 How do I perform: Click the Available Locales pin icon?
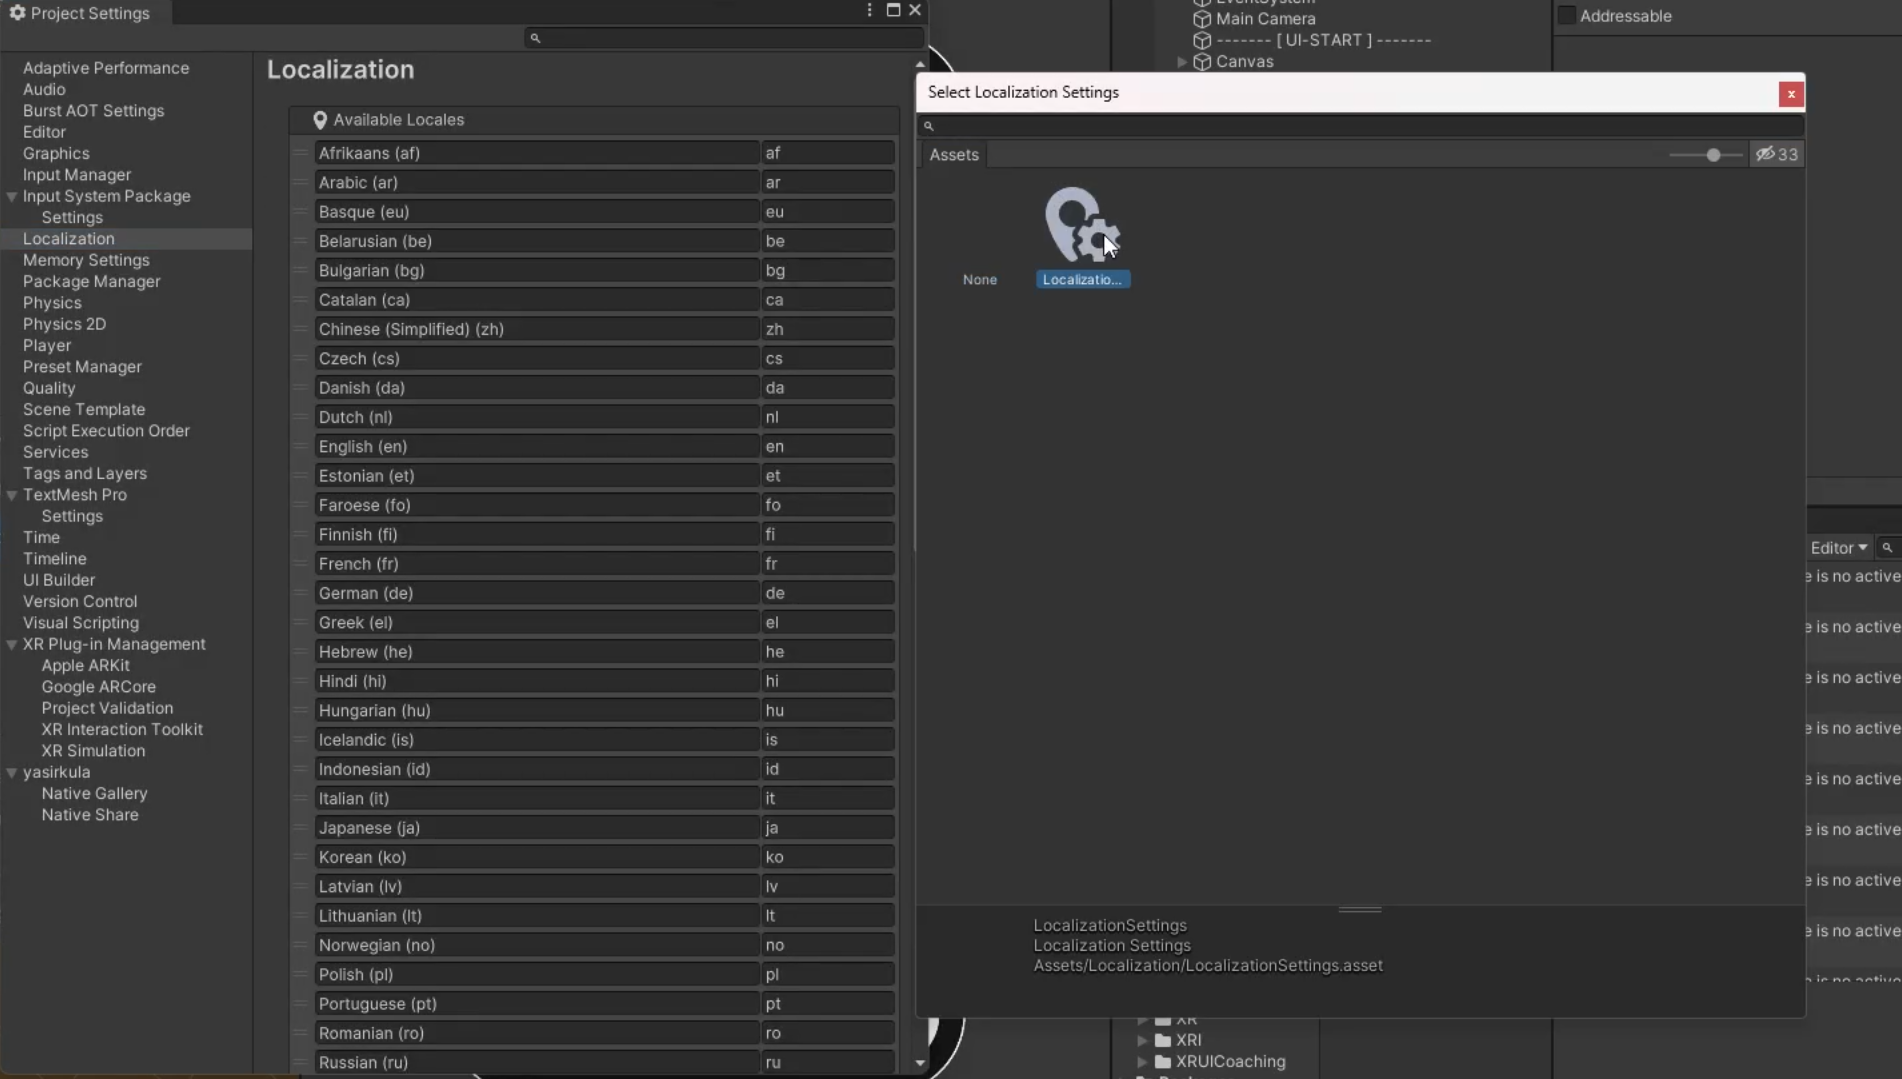click(320, 120)
